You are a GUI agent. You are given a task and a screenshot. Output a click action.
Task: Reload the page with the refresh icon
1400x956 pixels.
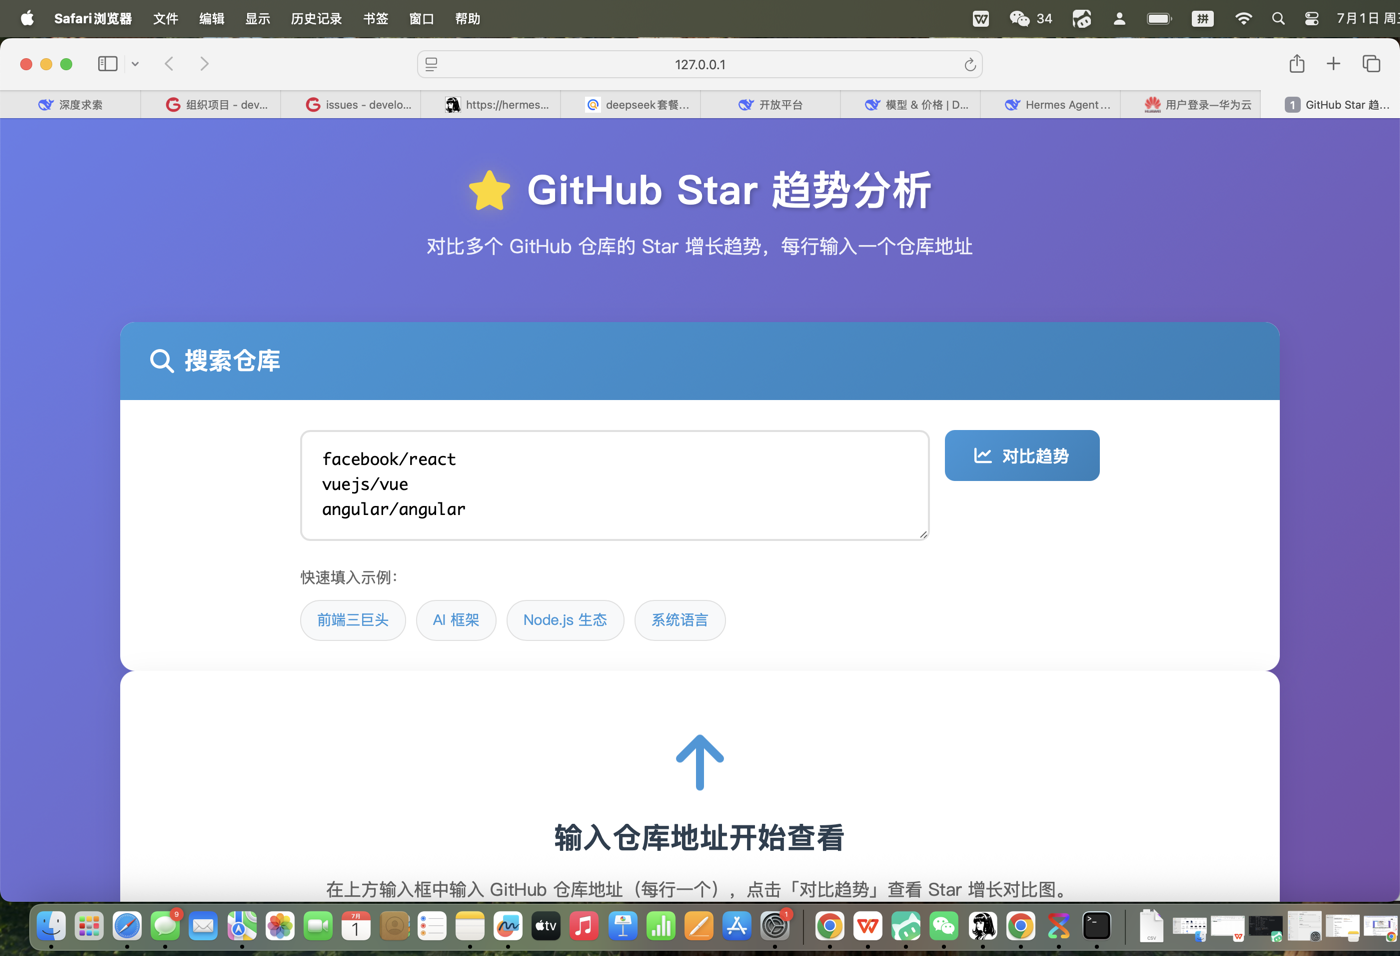[x=969, y=64]
